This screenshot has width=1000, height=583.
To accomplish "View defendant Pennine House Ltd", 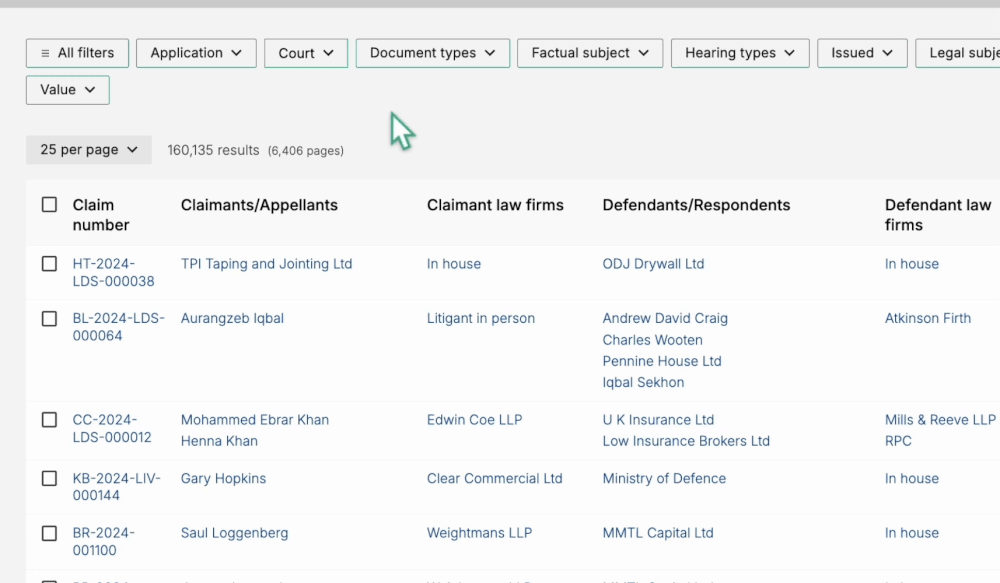I will pyautogui.click(x=662, y=361).
